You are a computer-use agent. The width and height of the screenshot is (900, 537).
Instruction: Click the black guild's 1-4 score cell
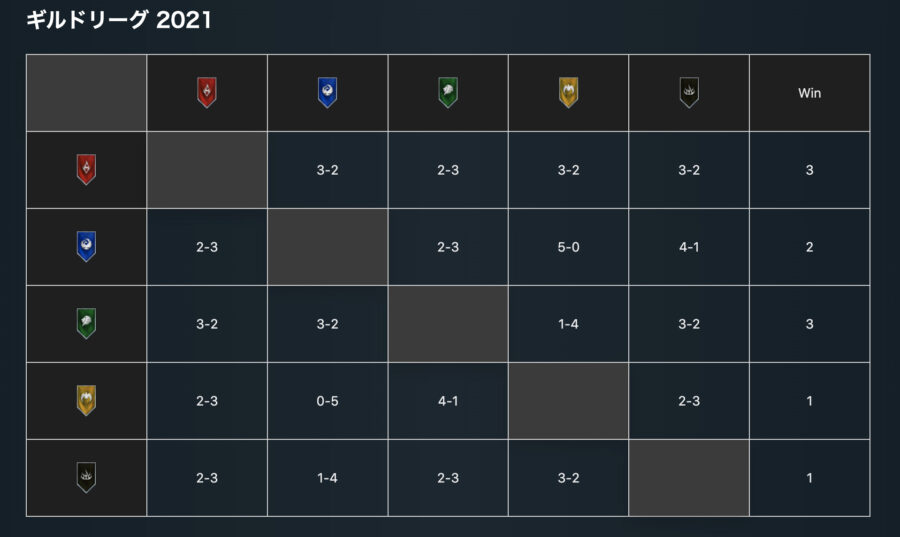point(327,477)
